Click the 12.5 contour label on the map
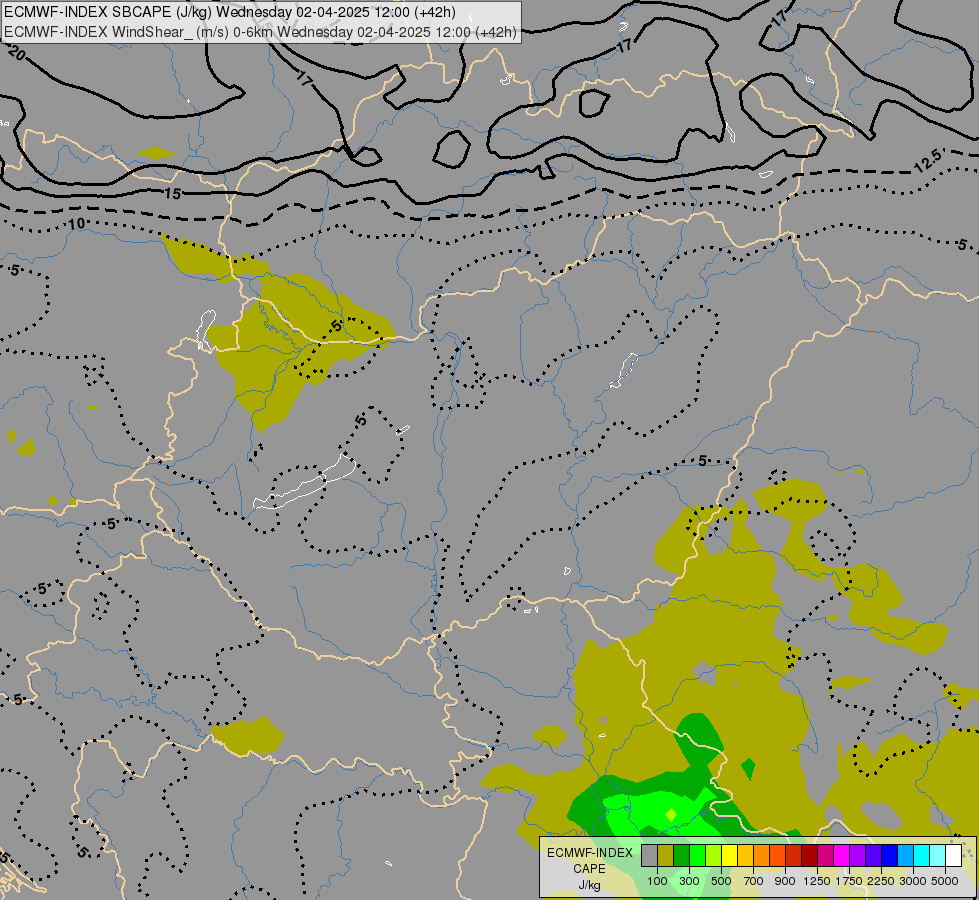The width and height of the screenshot is (979, 900). [927, 161]
